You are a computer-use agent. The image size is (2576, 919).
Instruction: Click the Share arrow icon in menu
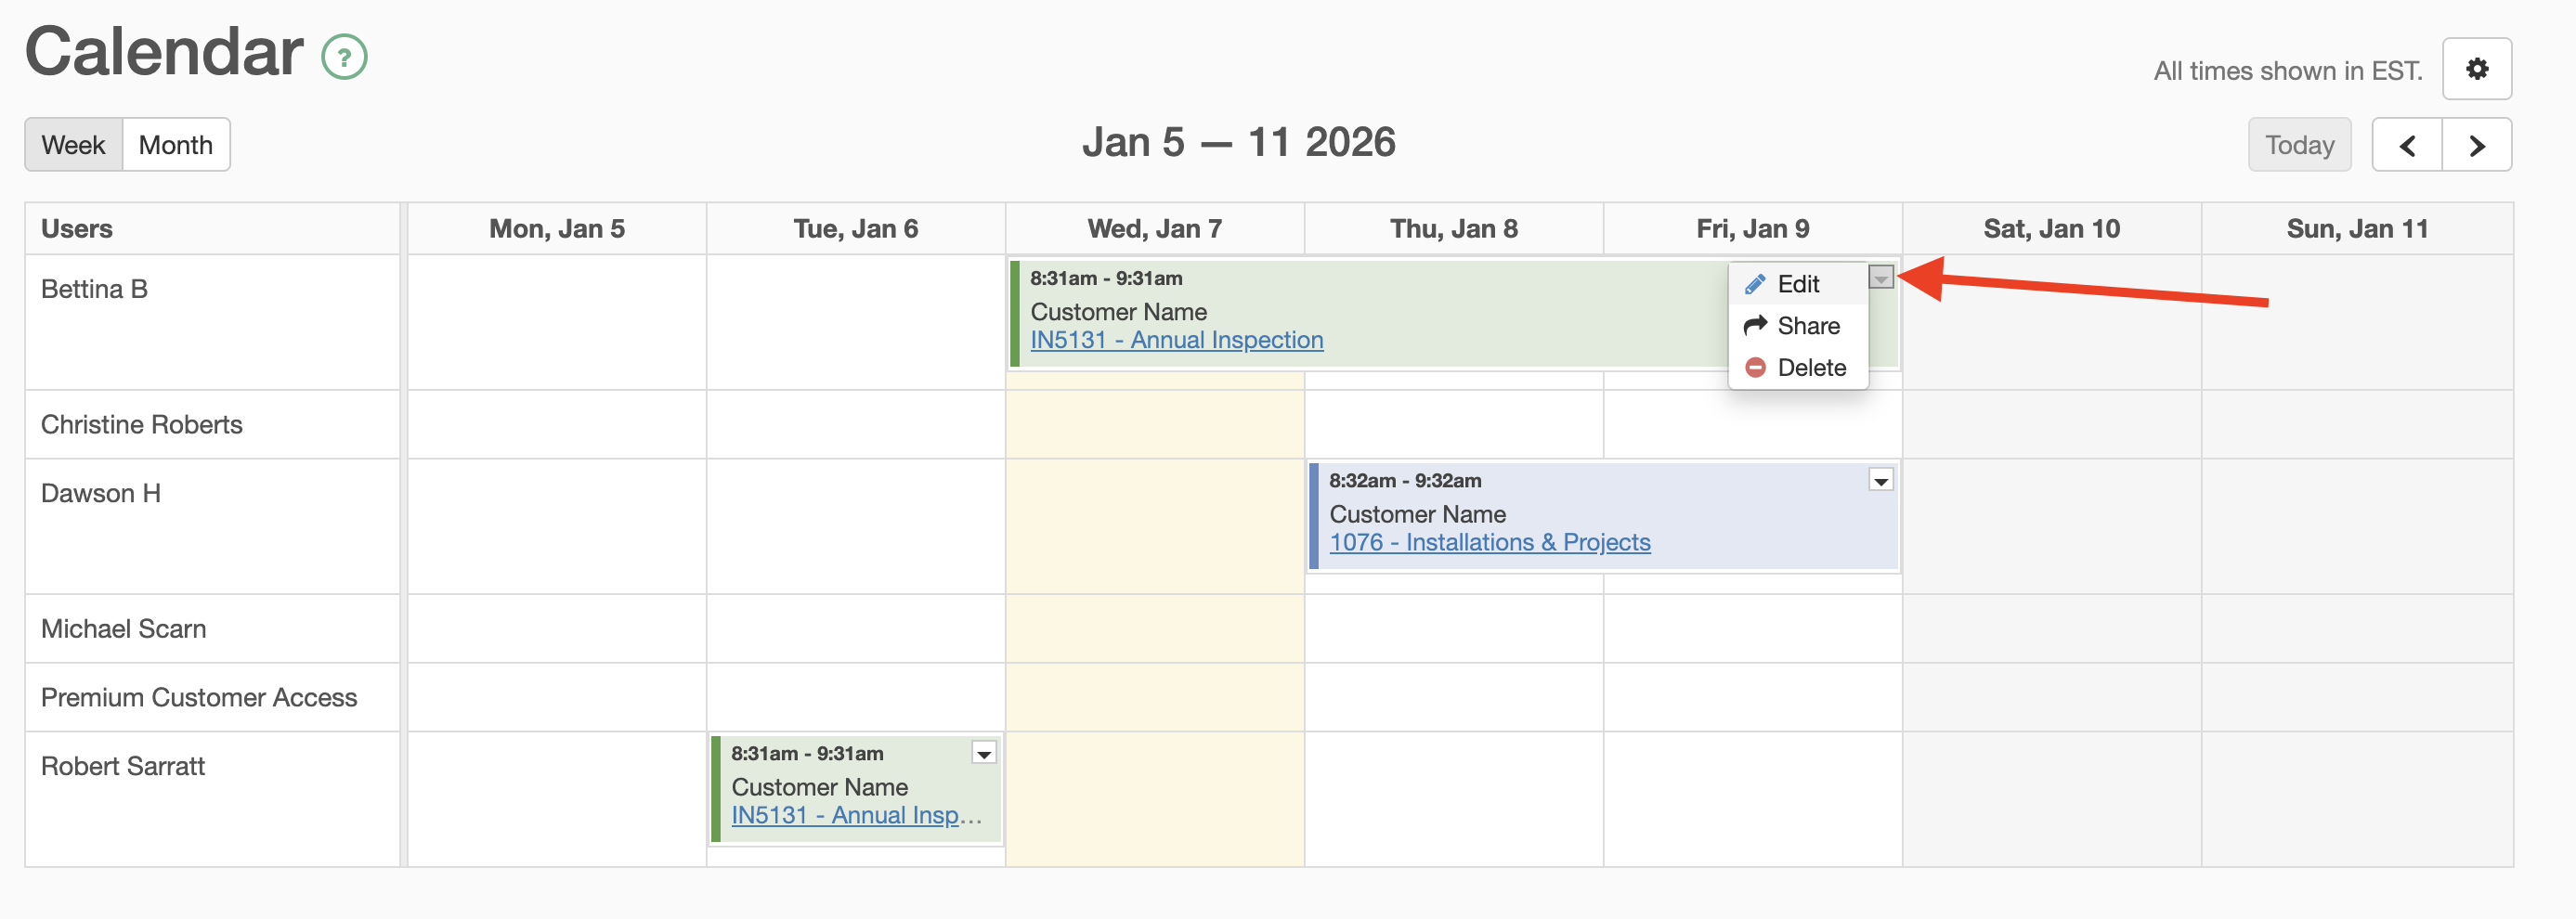[1755, 326]
